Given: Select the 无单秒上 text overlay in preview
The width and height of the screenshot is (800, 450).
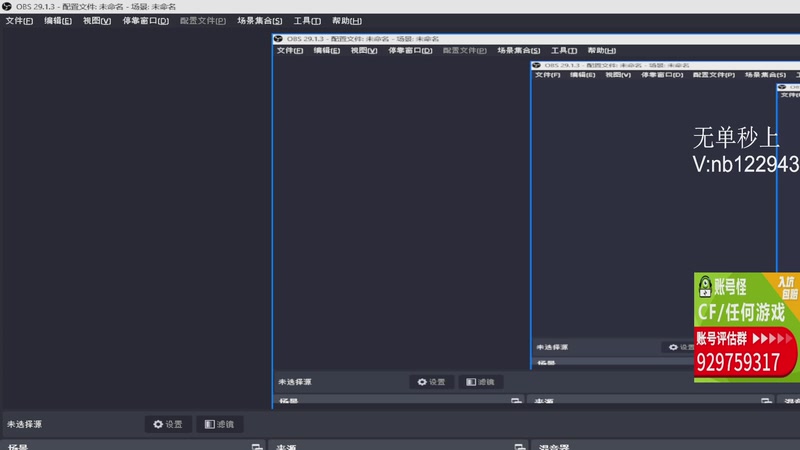Looking at the screenshot, I should [736, 138].
